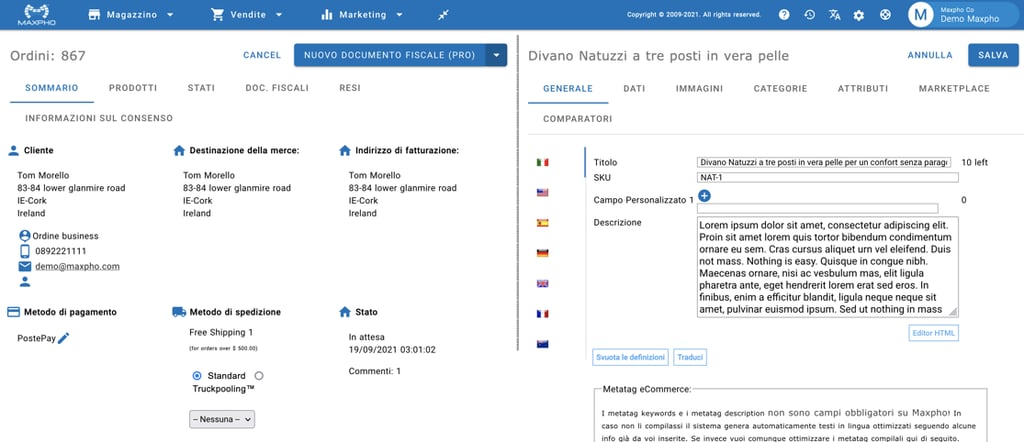Open the help question mark icon
This screenshot has width=1024, height=442.
pyautogui.click(x=784, y=14)
